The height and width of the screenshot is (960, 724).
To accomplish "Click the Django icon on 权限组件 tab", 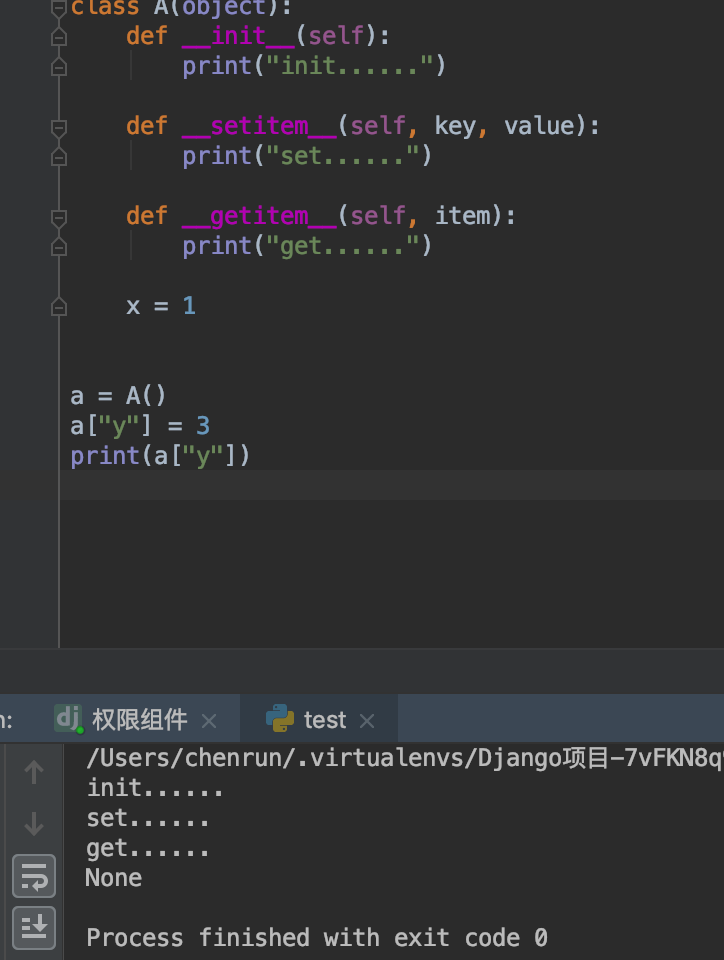I will tap(68, 719).
